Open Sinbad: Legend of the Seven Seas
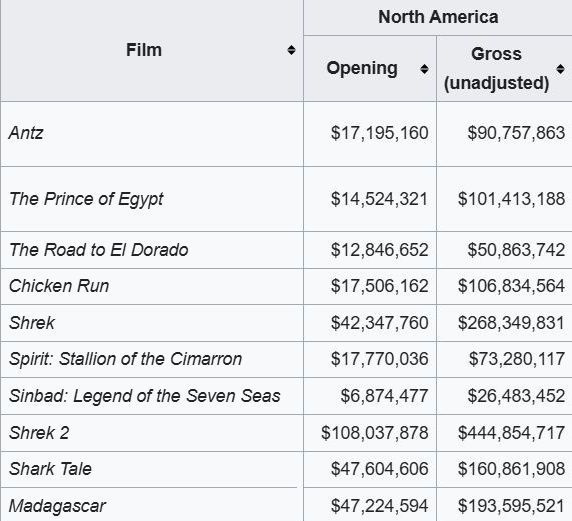This screenshot has width=572, height=521. (144, 396)
